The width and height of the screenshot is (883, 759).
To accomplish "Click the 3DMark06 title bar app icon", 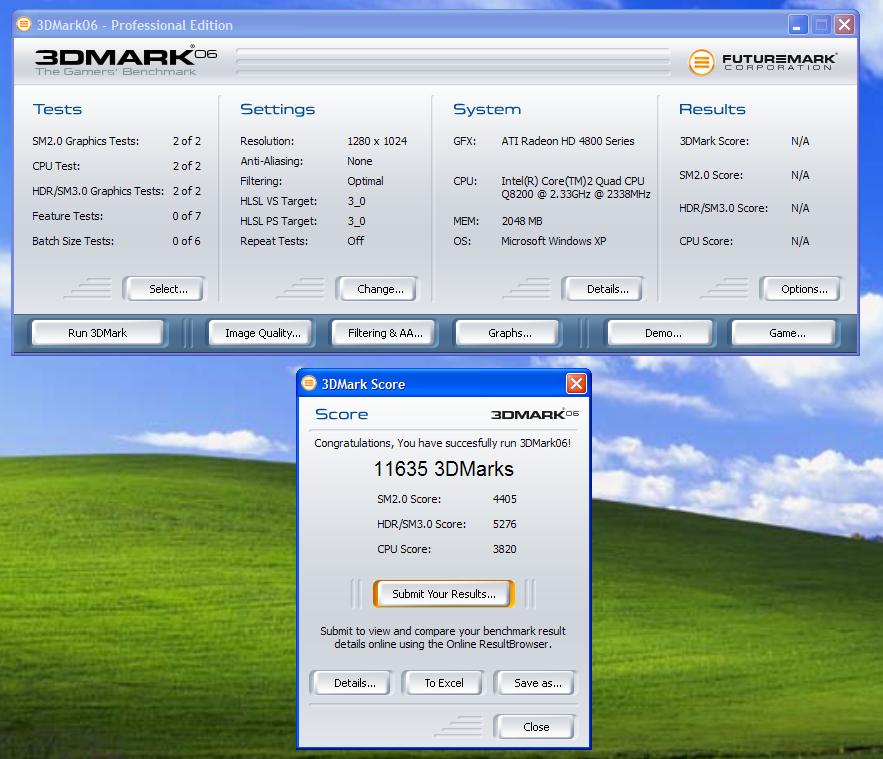I will click(x=24, y=24).
